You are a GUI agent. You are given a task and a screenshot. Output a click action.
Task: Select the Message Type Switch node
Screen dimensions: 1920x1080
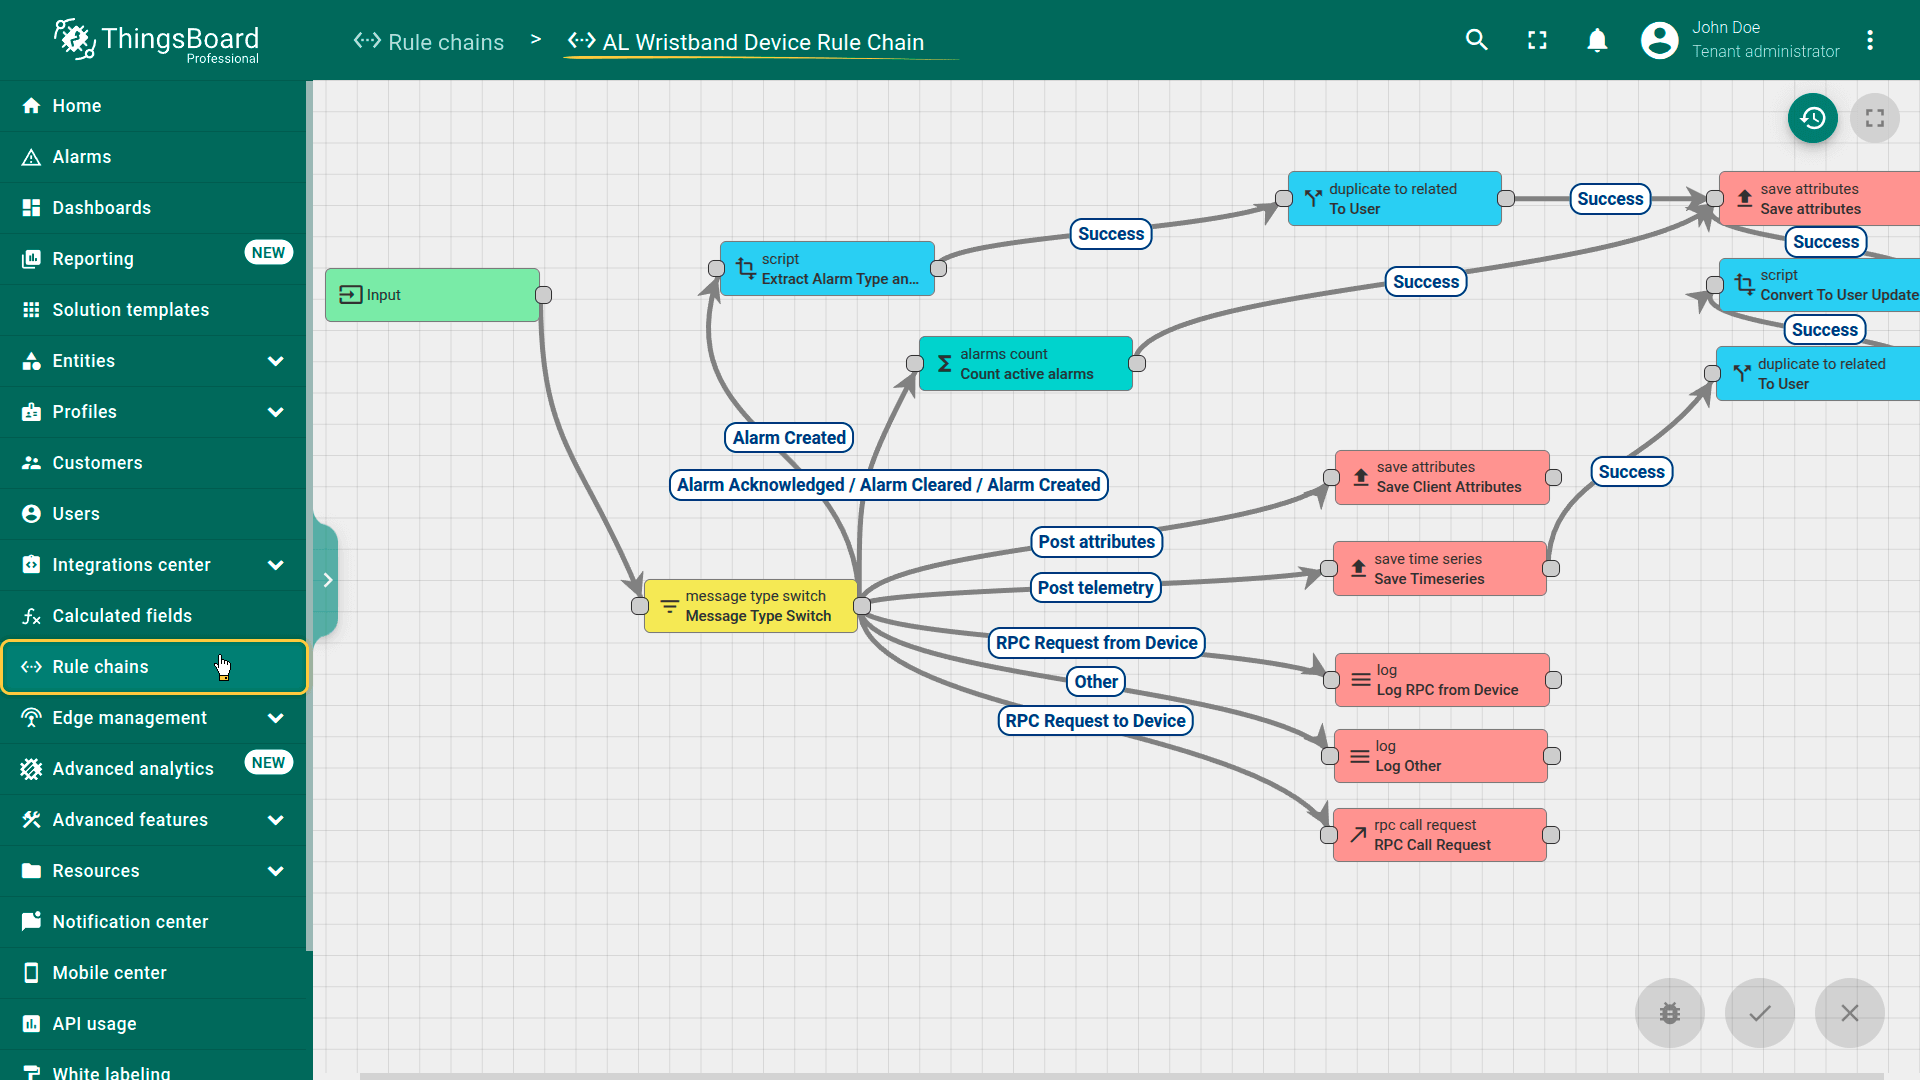750,606
